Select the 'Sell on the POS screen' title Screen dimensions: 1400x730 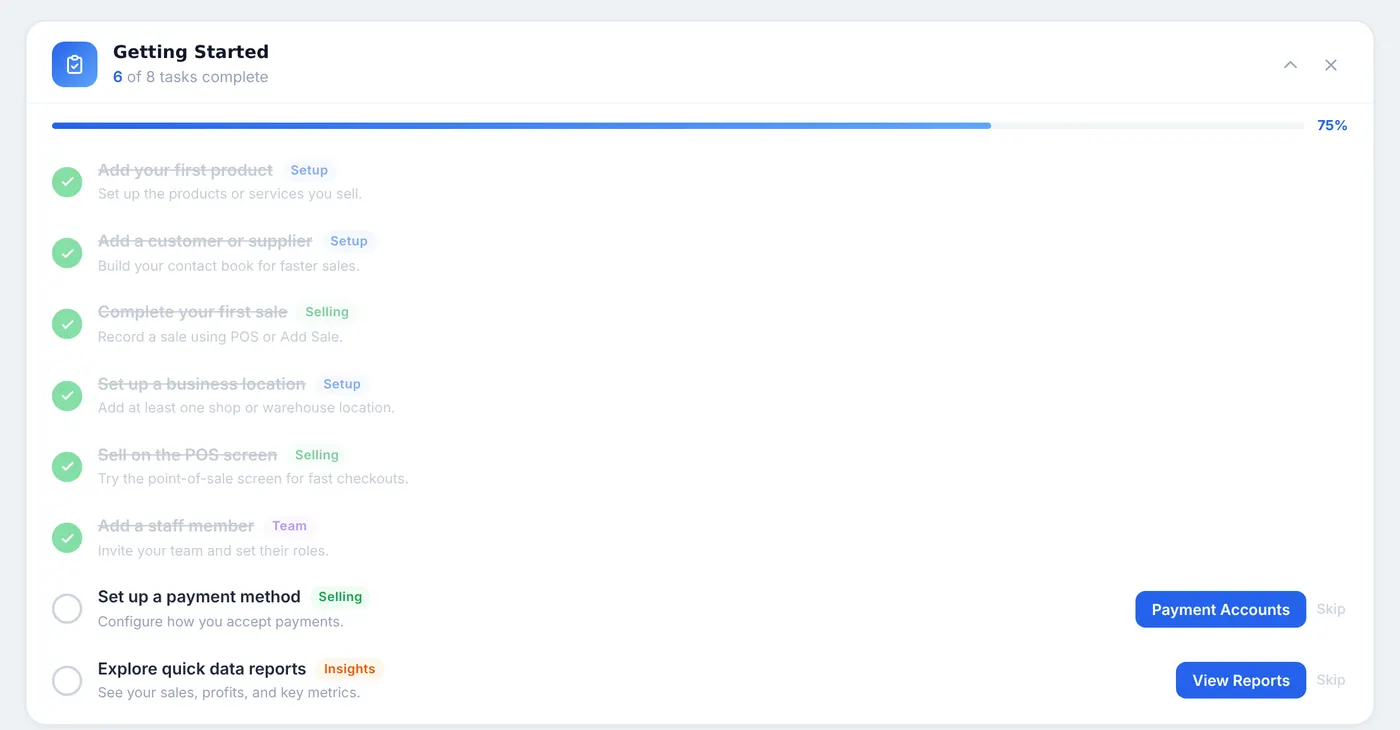click(188, 455)
